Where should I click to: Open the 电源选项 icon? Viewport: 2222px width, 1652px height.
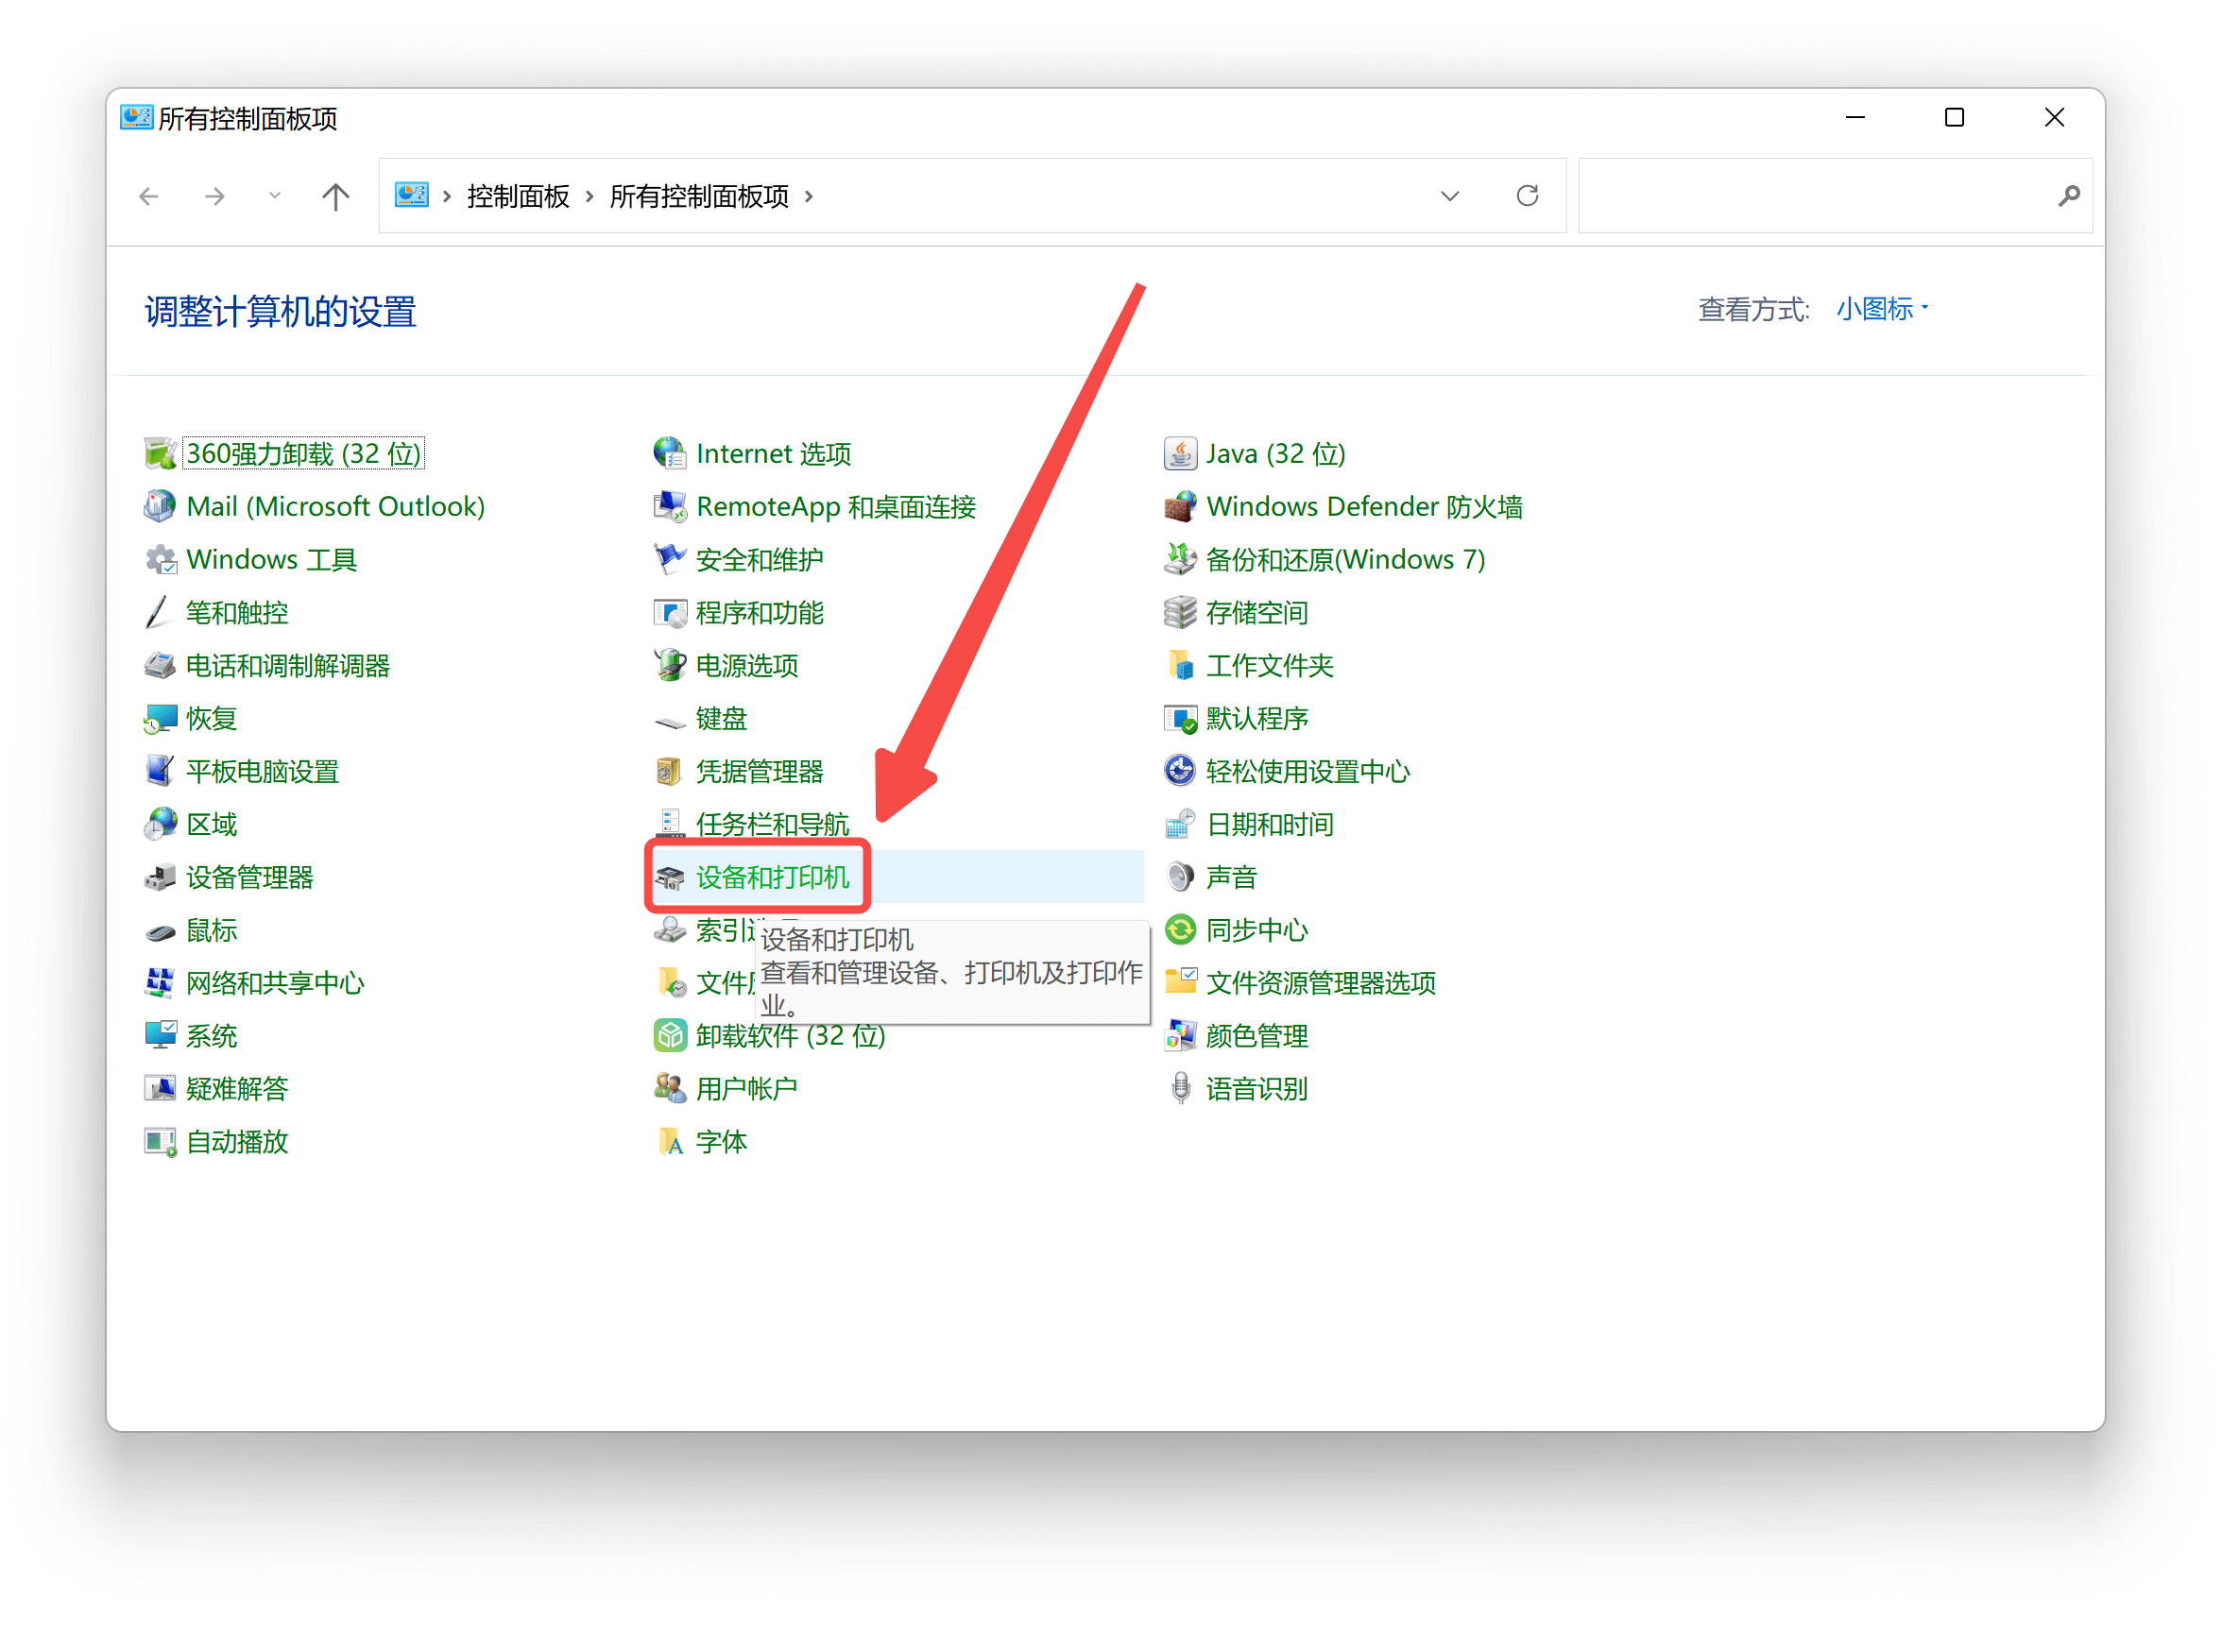pyautogui.click(x=670, y=666)
